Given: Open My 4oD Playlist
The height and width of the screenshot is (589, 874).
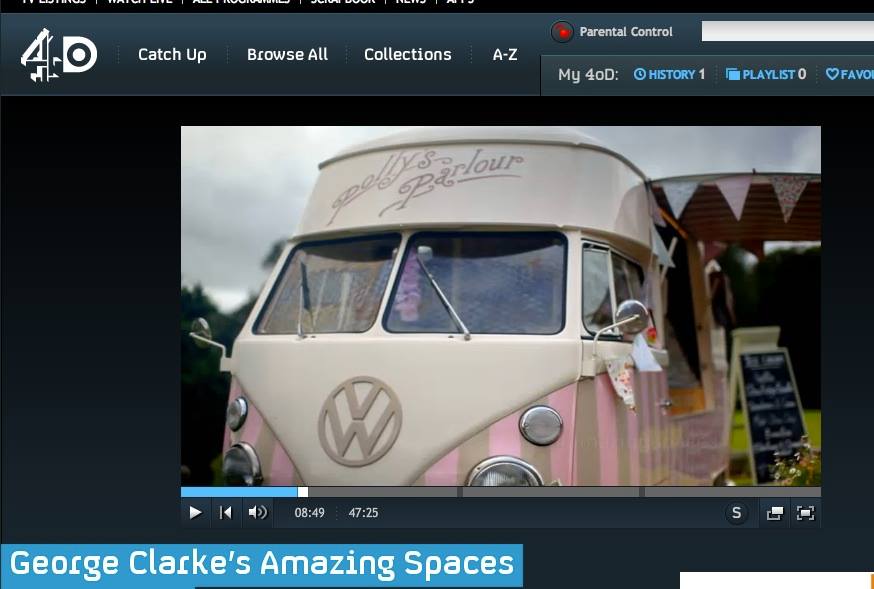Looking at the screenshot, I should pos(766,74).
